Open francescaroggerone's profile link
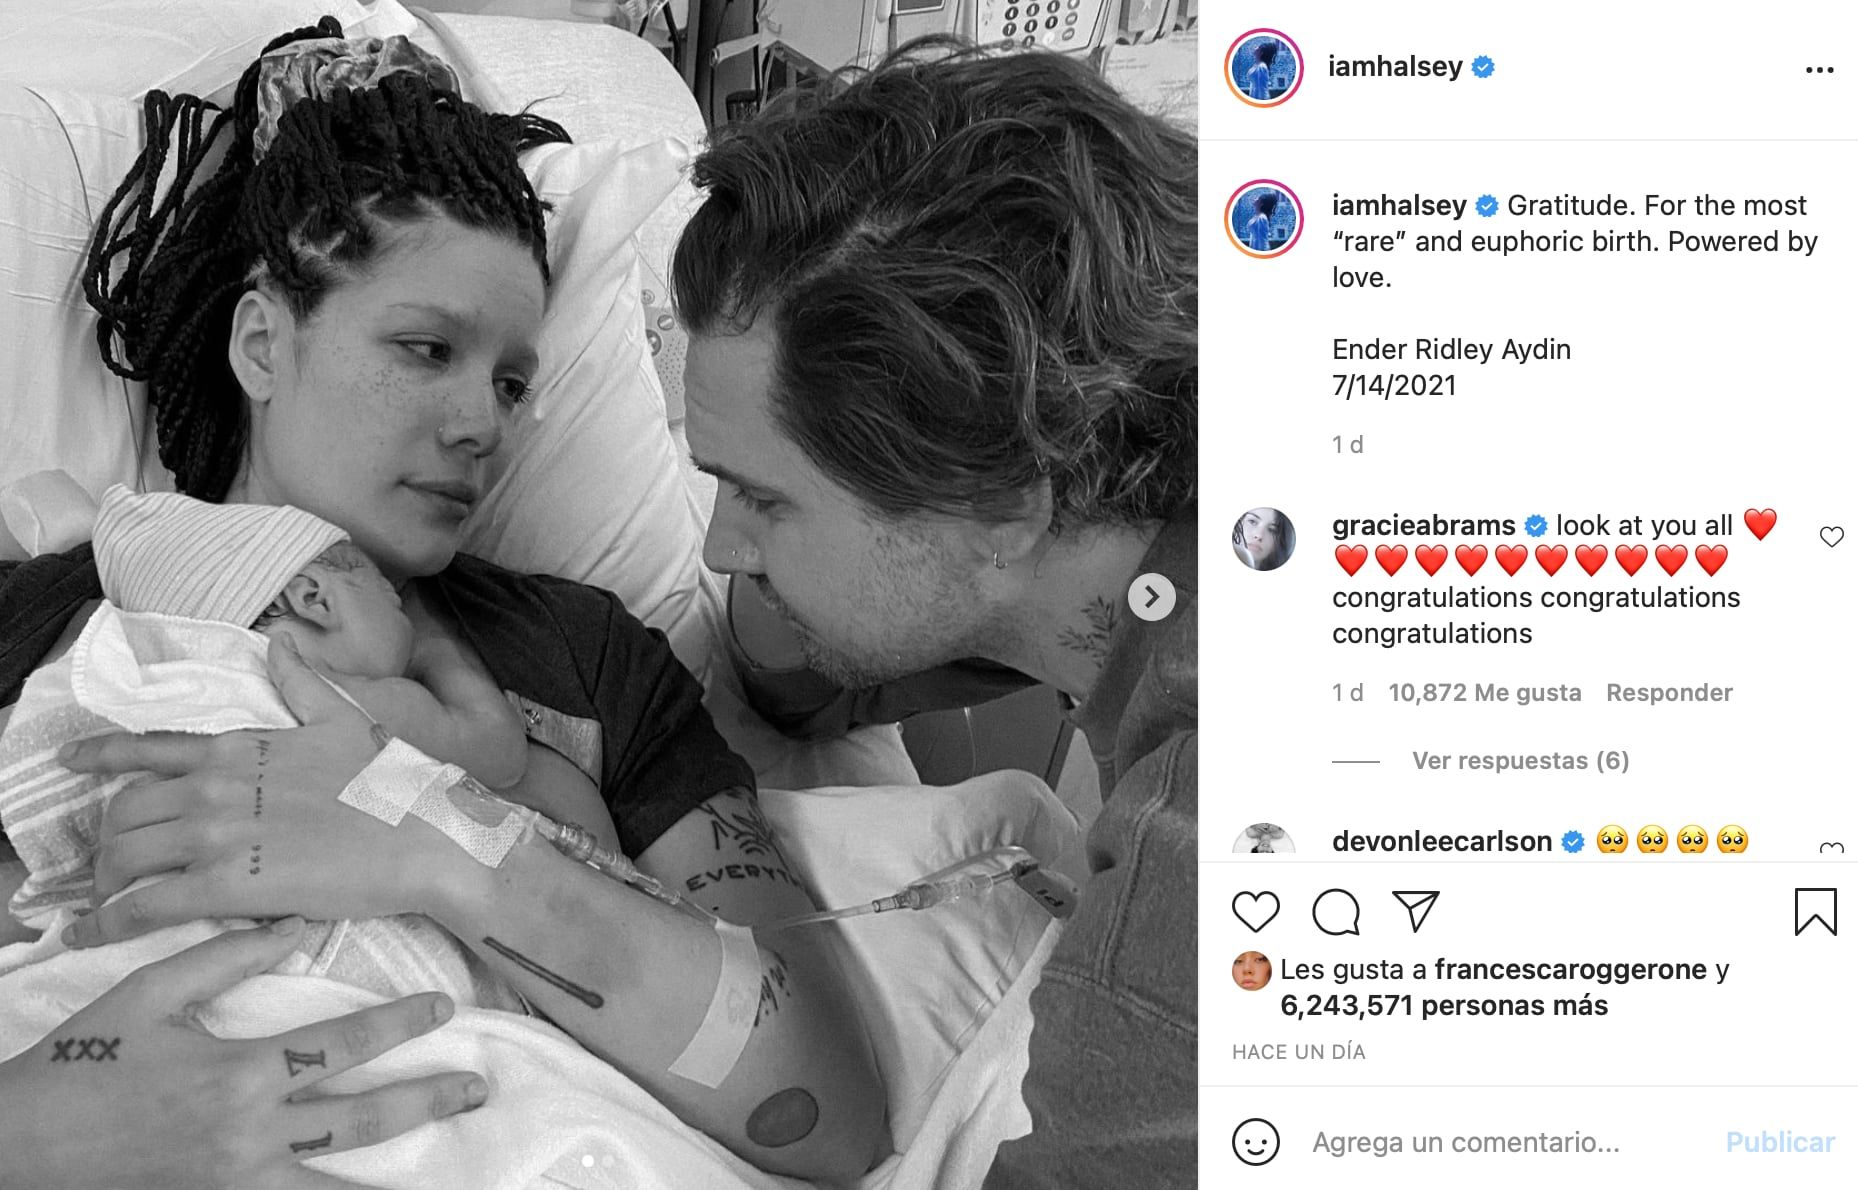 (x=1570, y=969)
